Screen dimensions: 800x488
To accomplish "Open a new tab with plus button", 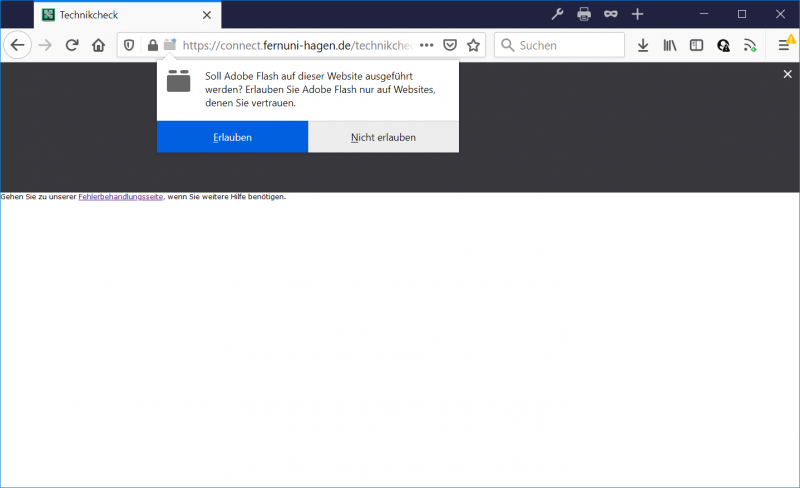I will (x=637, y=14).
